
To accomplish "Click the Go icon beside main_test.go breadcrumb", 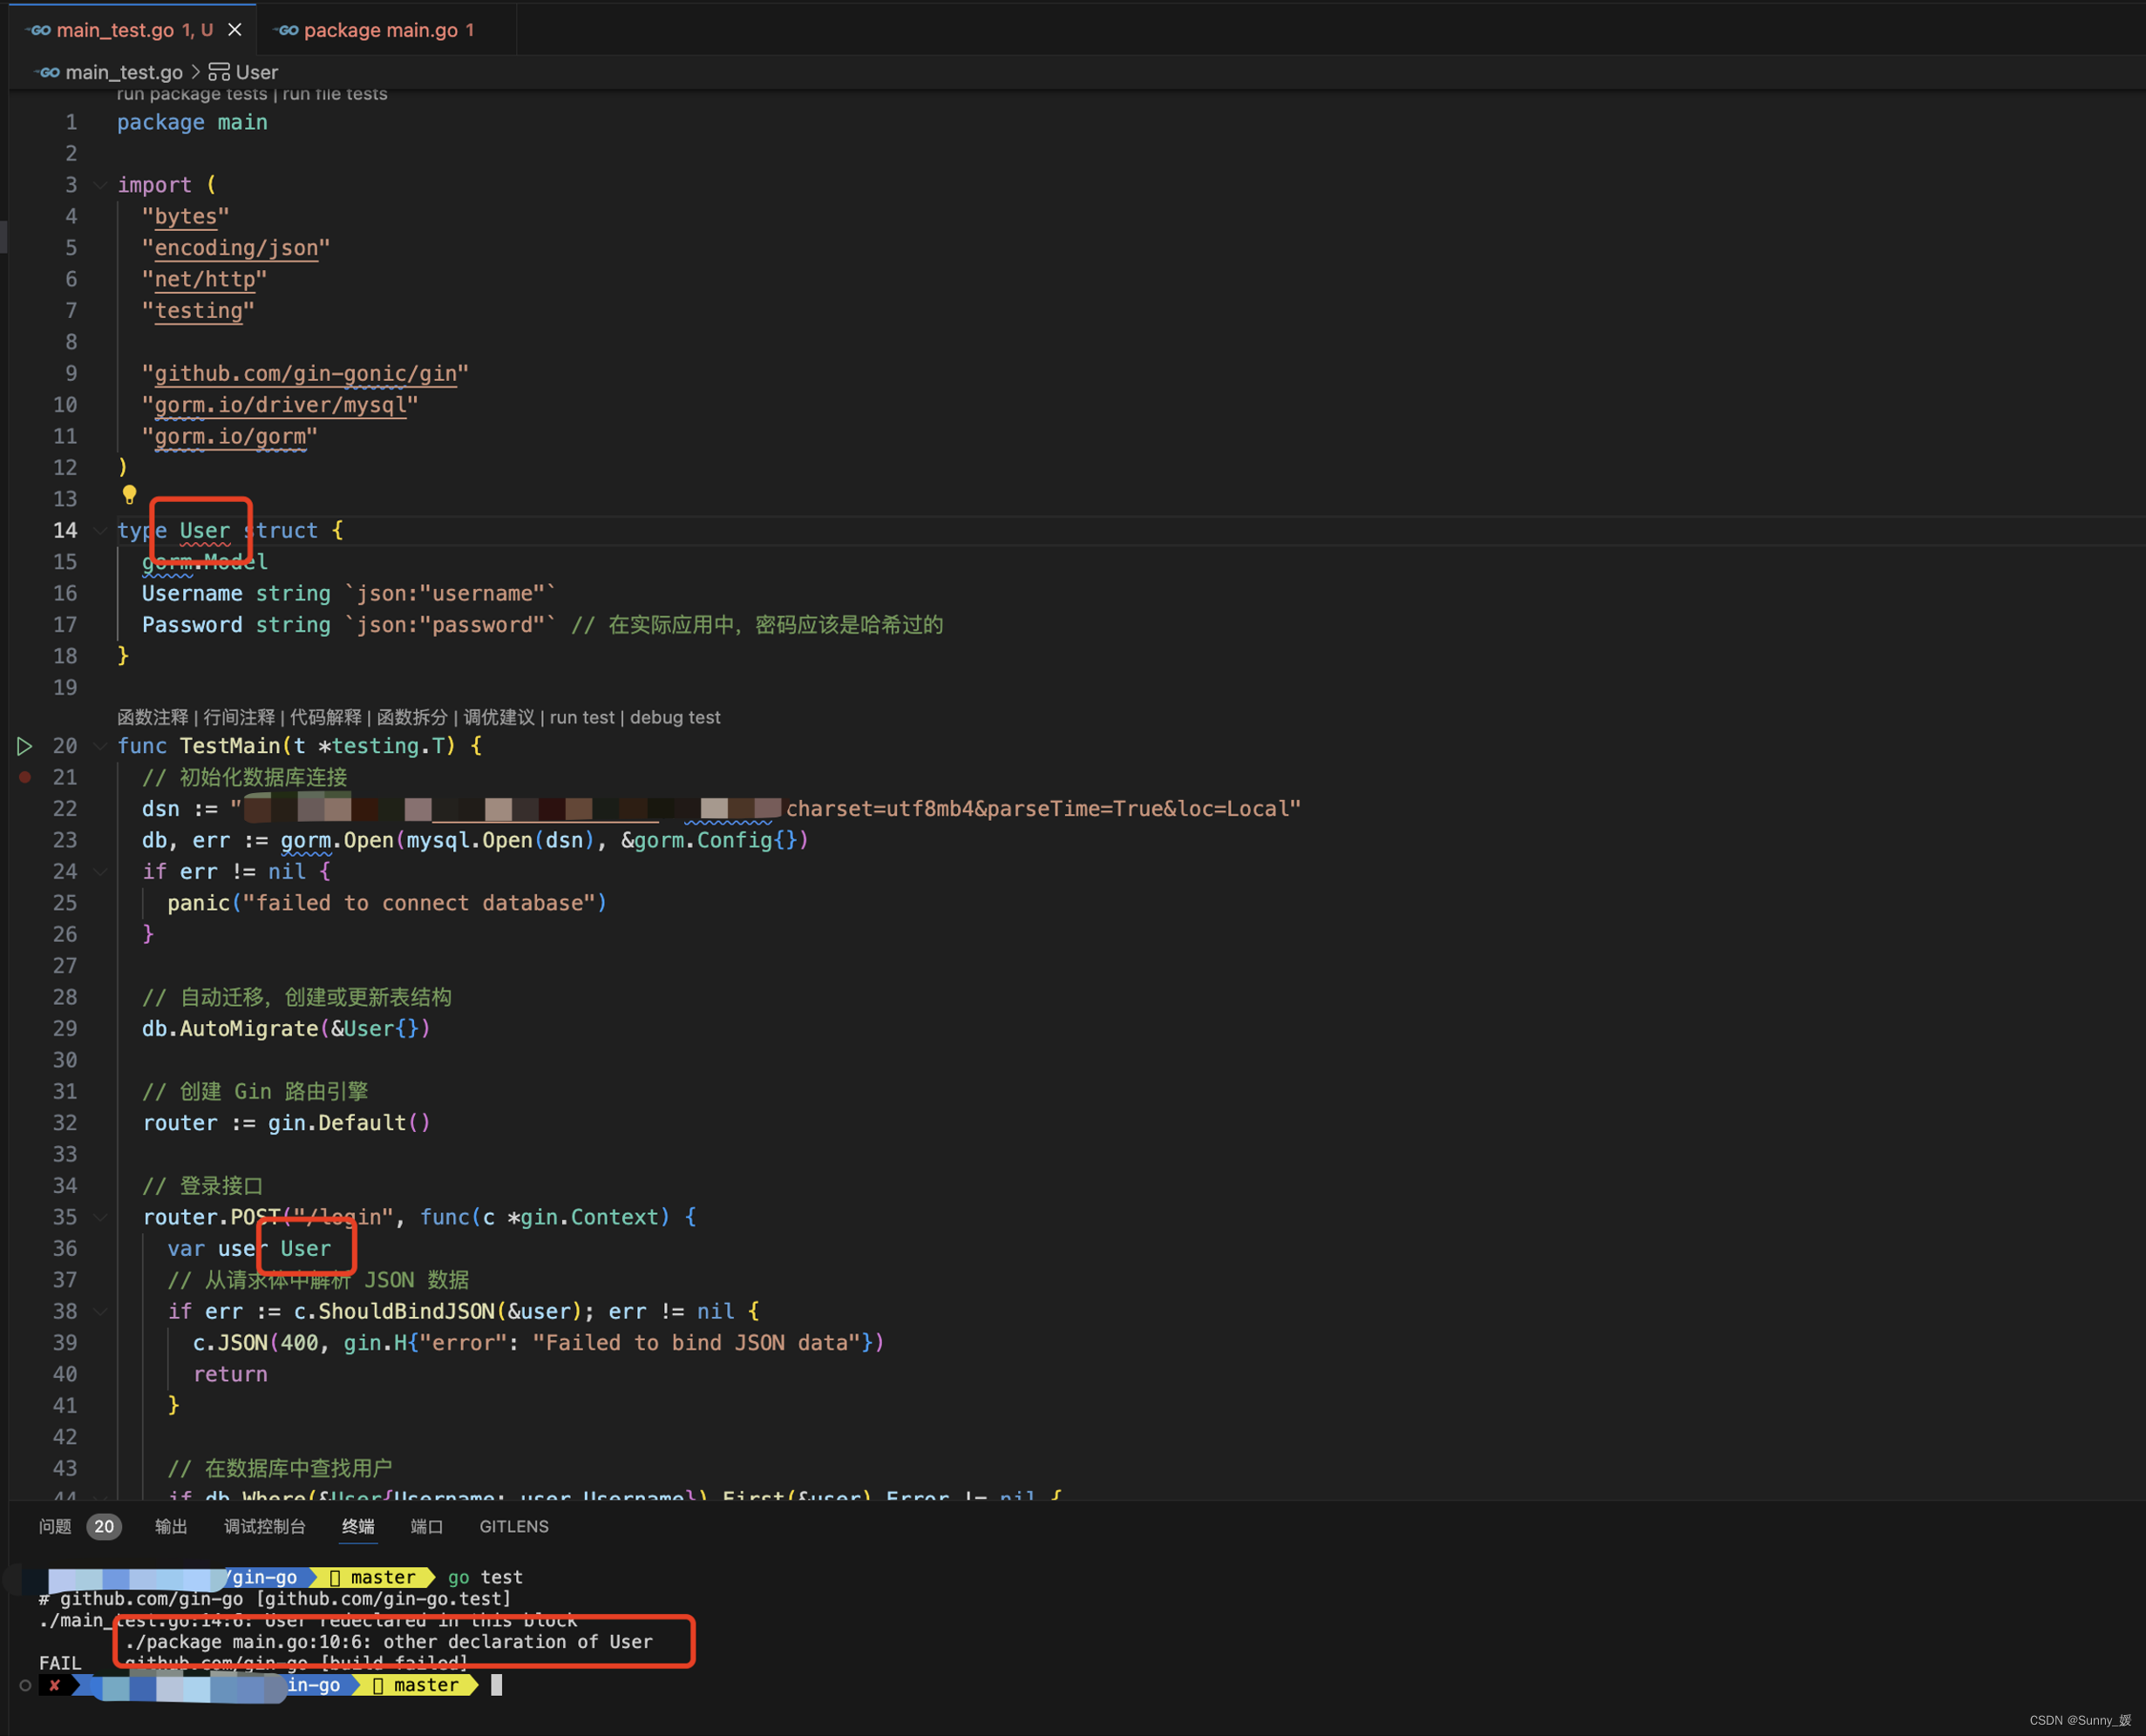I will coord(49,72).
